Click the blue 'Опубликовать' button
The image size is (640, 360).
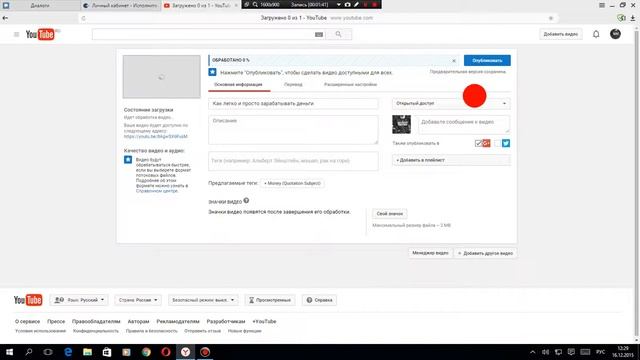coord(487,60)
